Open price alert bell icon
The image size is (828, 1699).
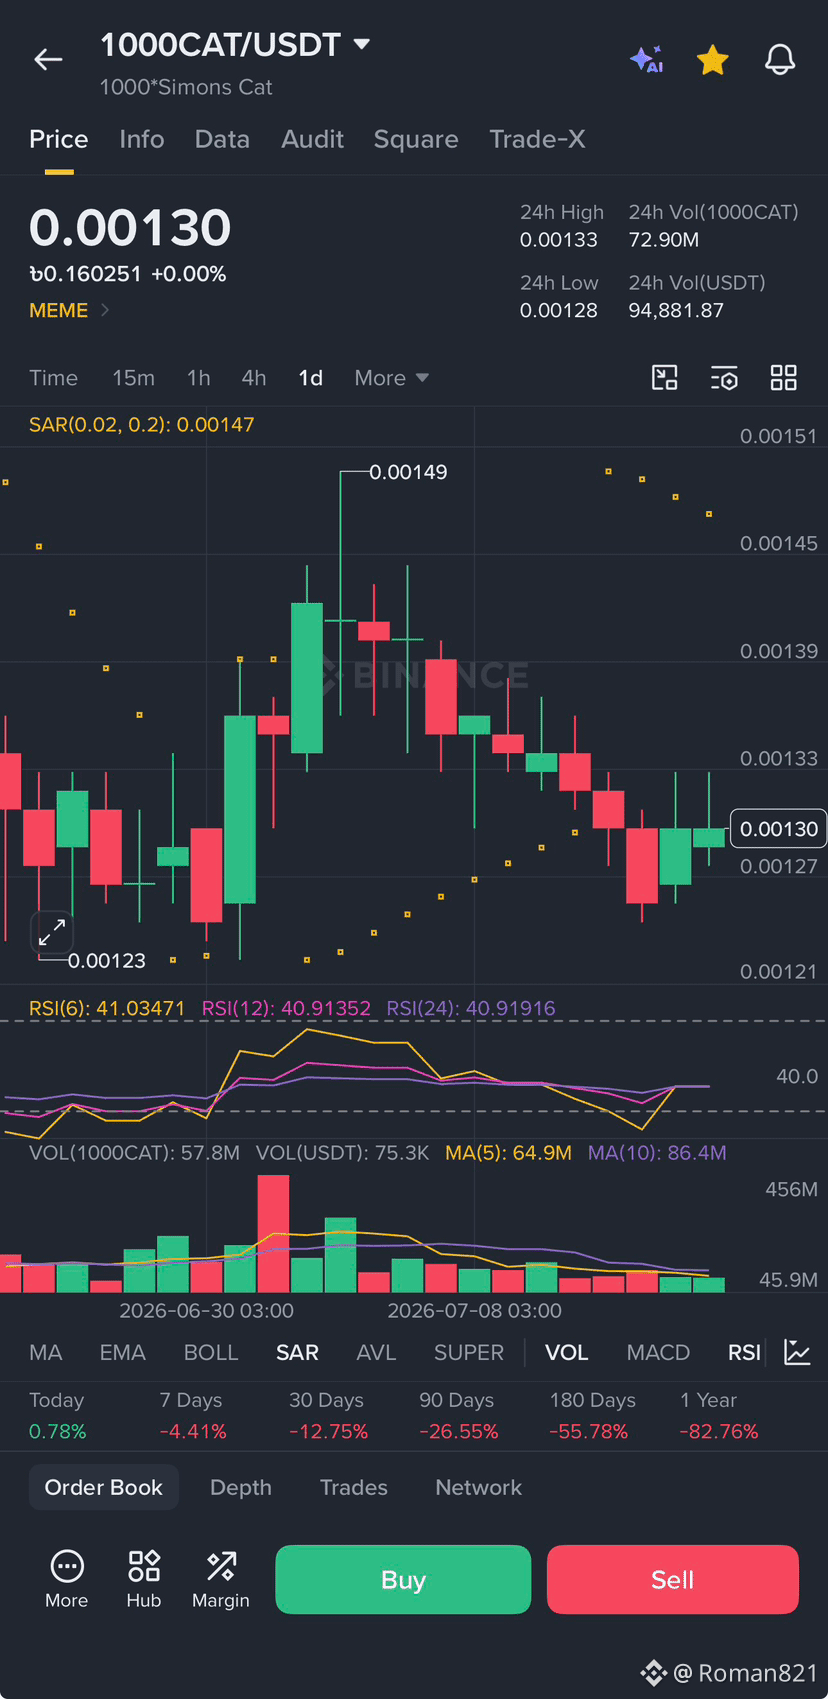[780, 60]
